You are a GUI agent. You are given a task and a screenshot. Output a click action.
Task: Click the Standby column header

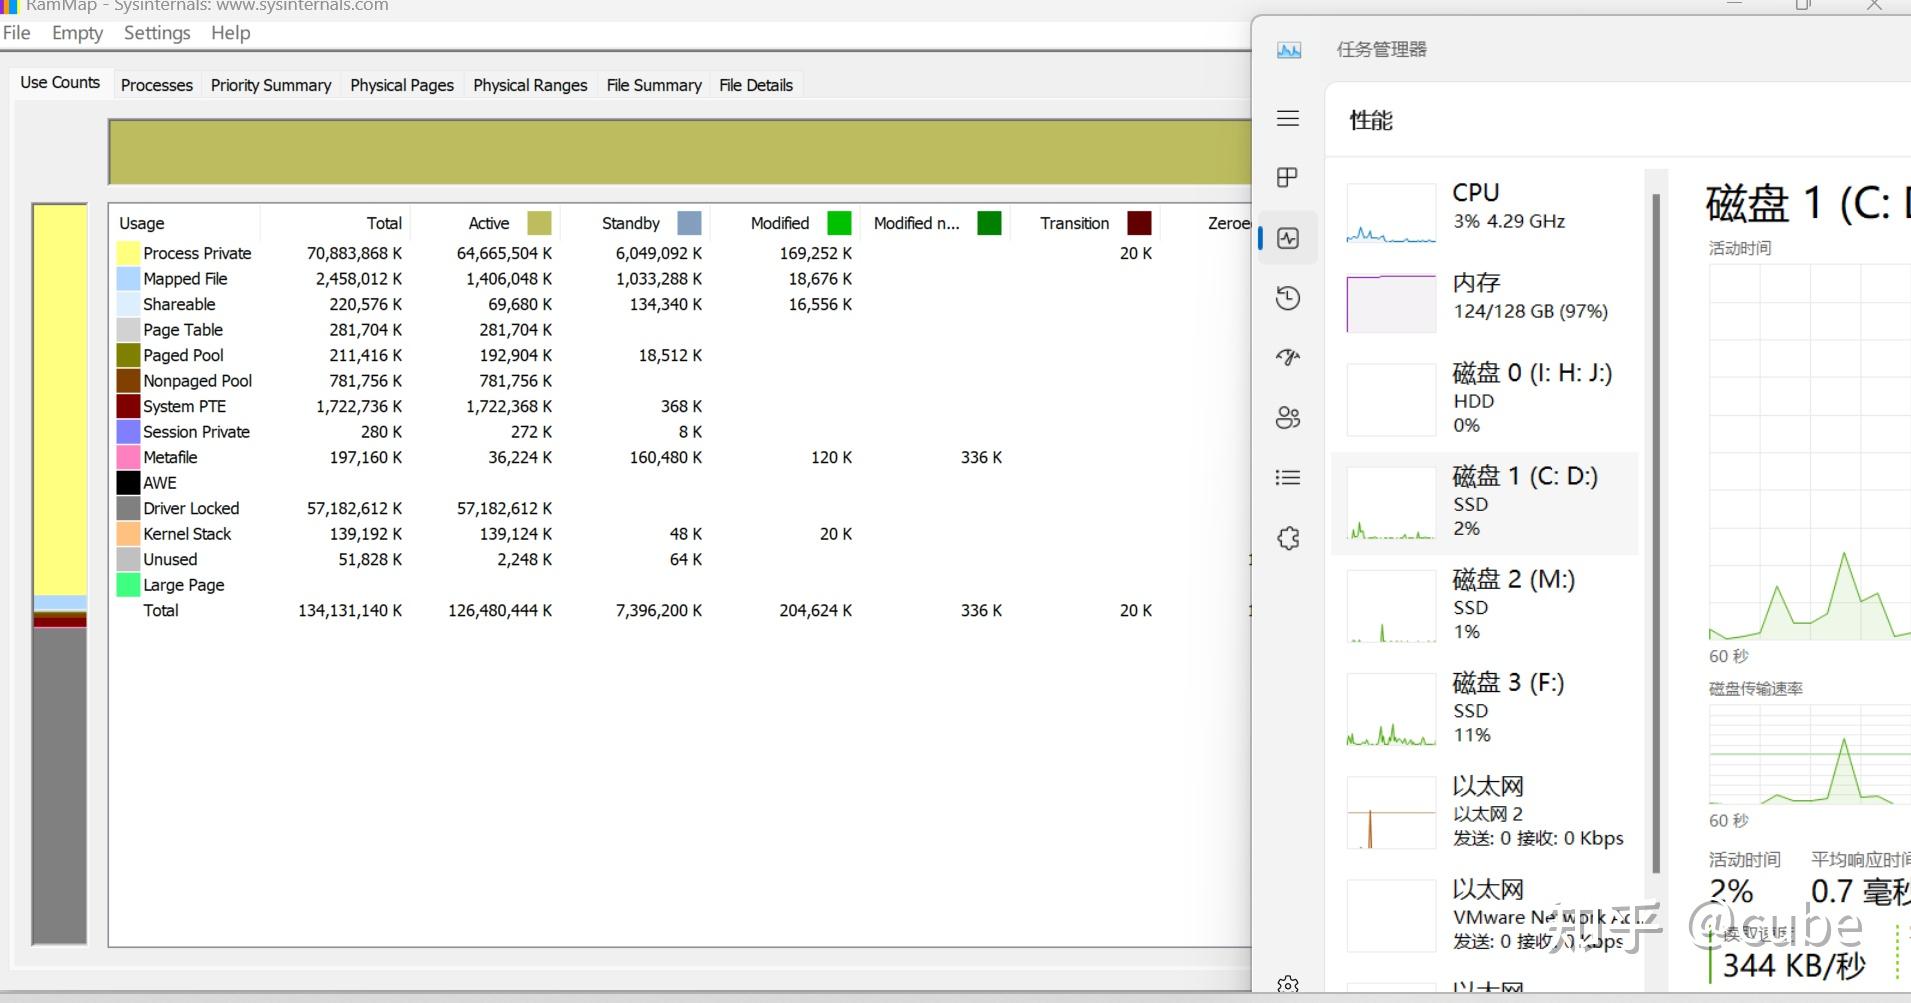pyautogui.click(x=635, y=223)
